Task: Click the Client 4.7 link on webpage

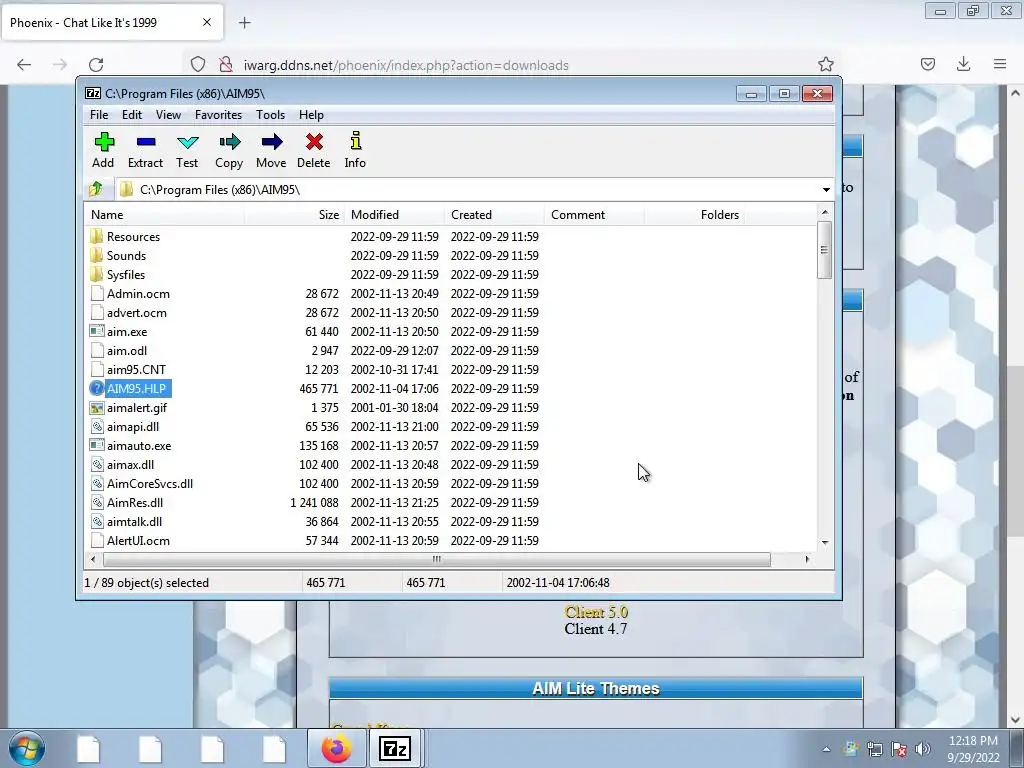Action: click(596, 629)
